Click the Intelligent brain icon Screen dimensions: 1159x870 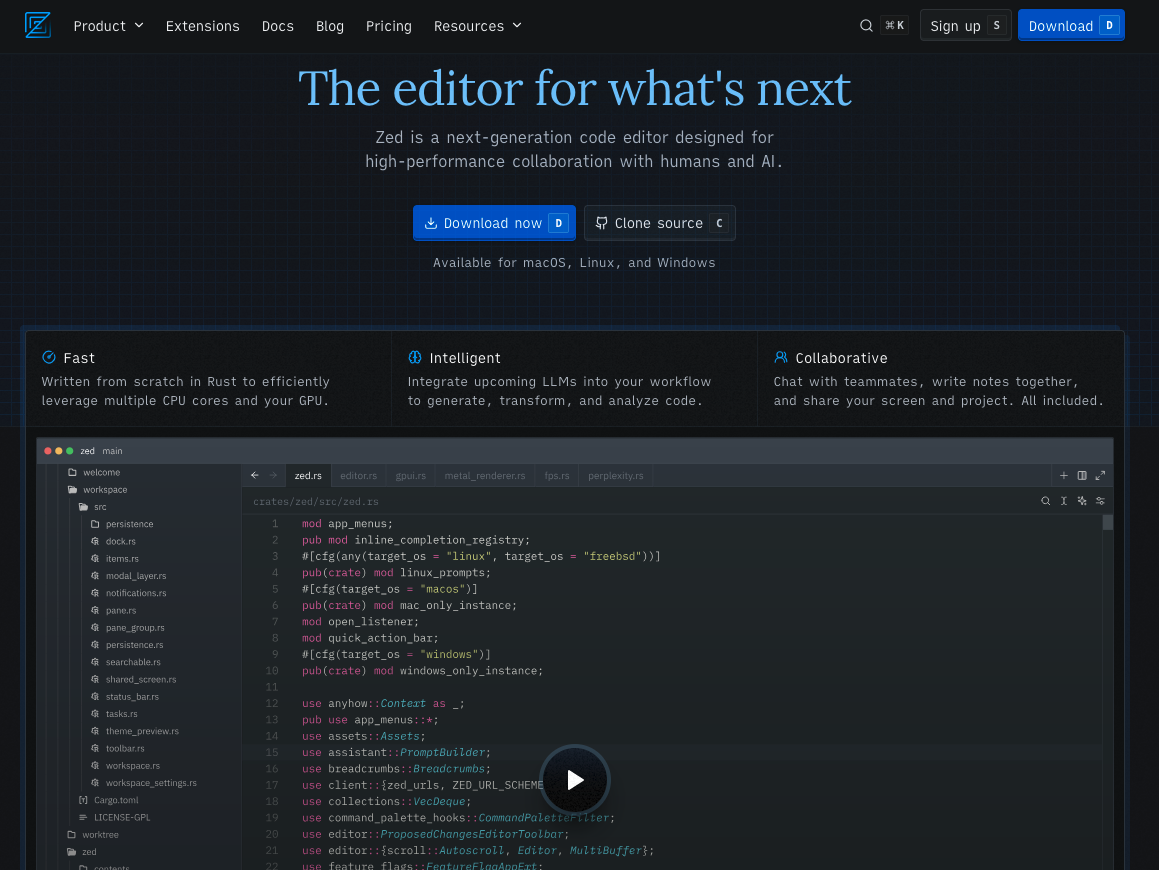pyautogui.click(x=415, y=358)
